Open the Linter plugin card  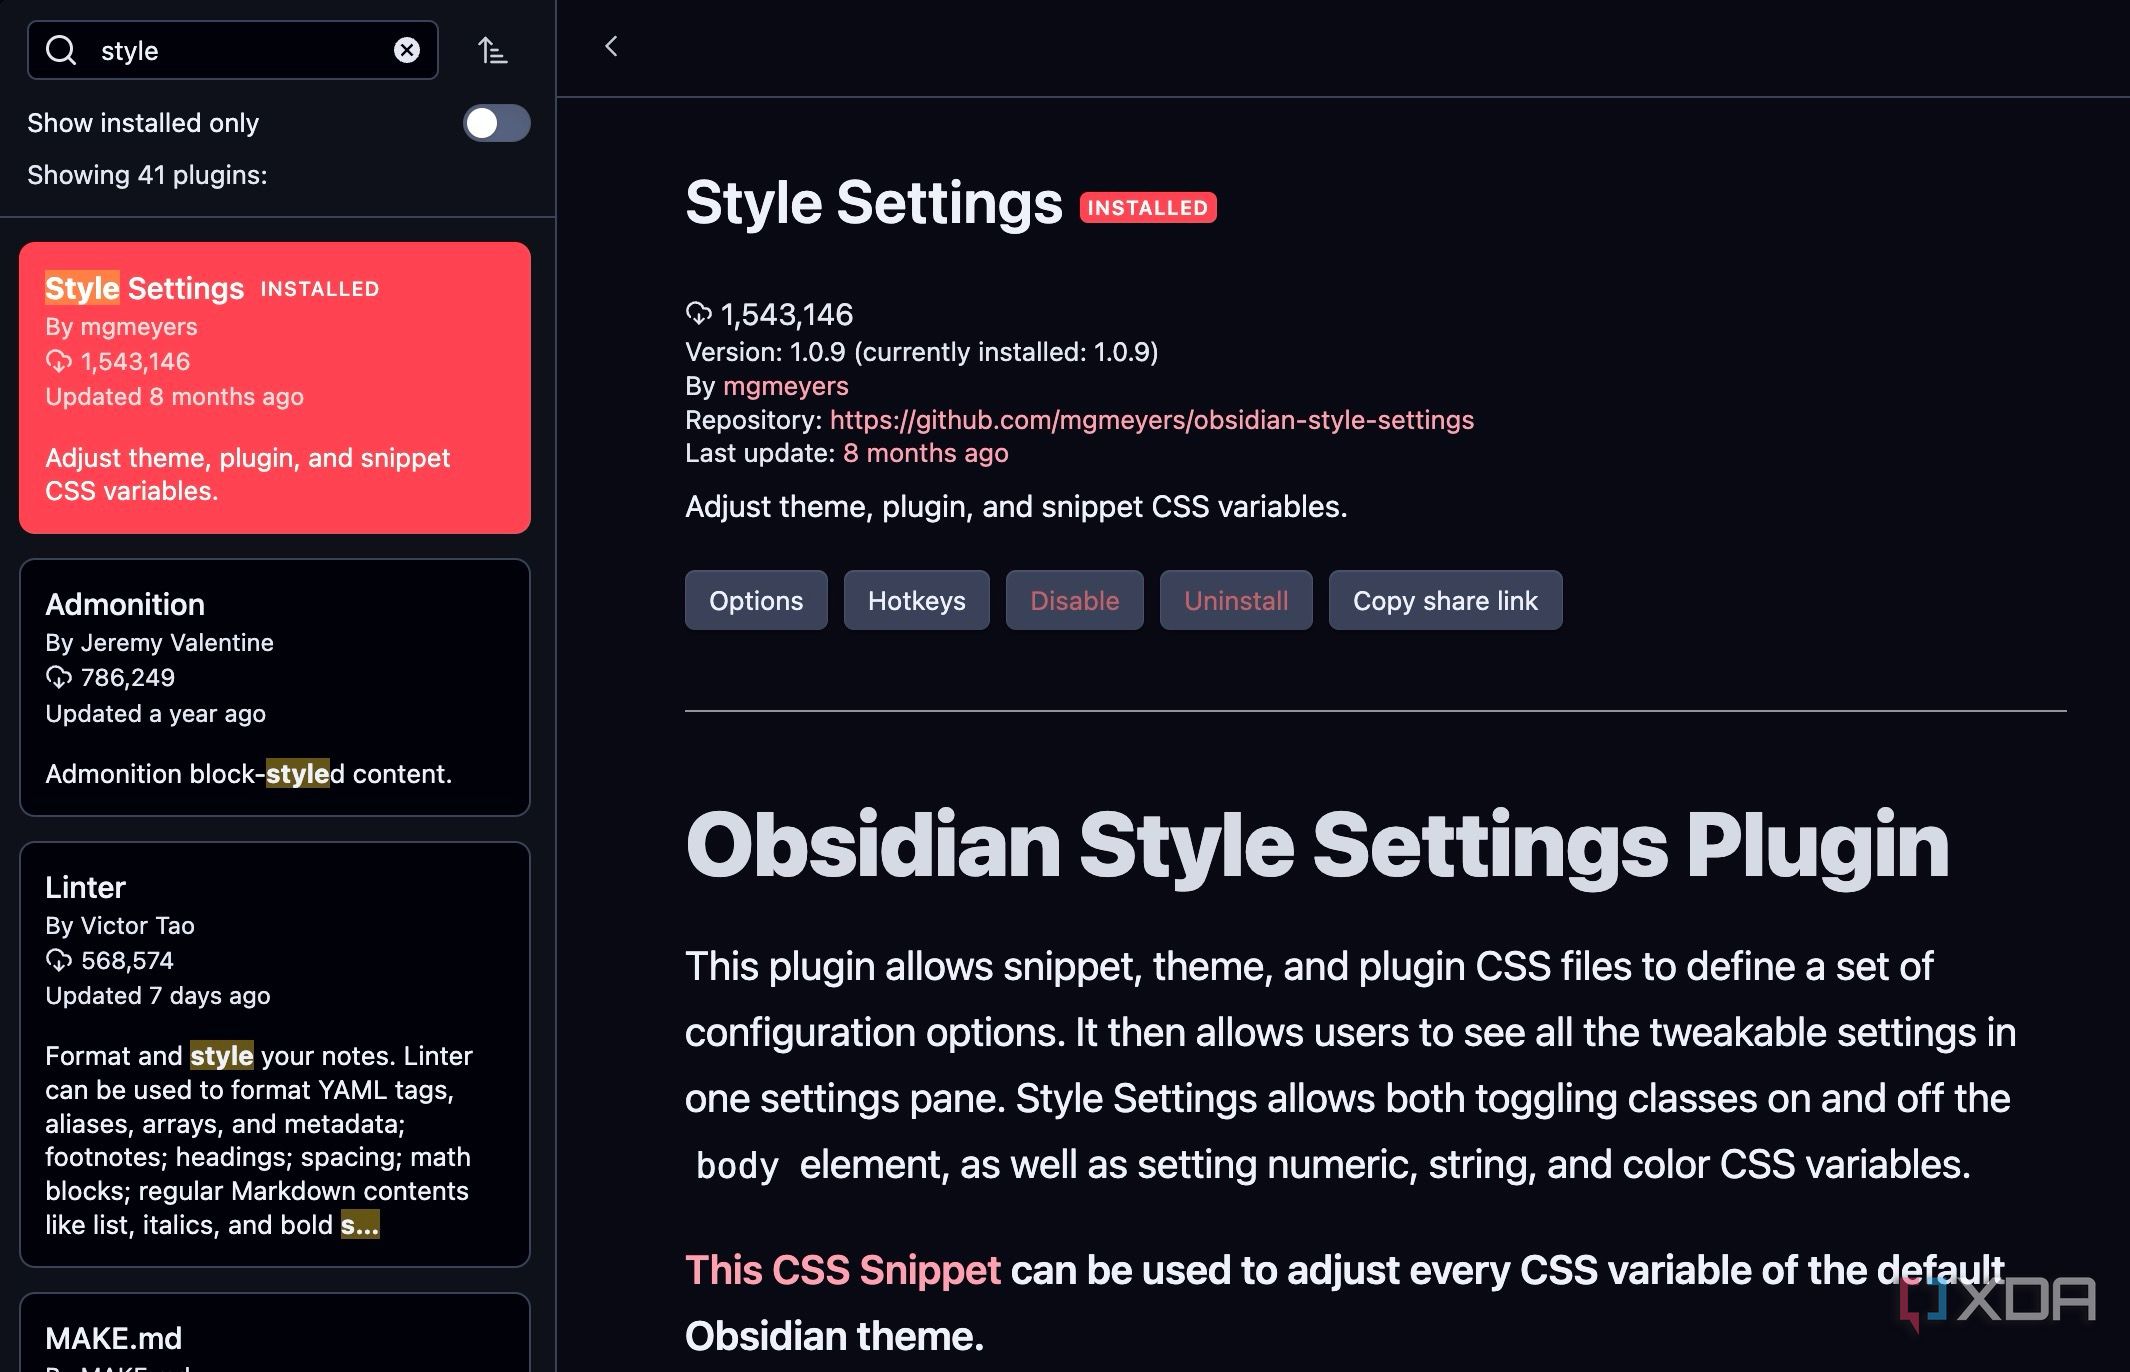click(x=275, y=1054)
